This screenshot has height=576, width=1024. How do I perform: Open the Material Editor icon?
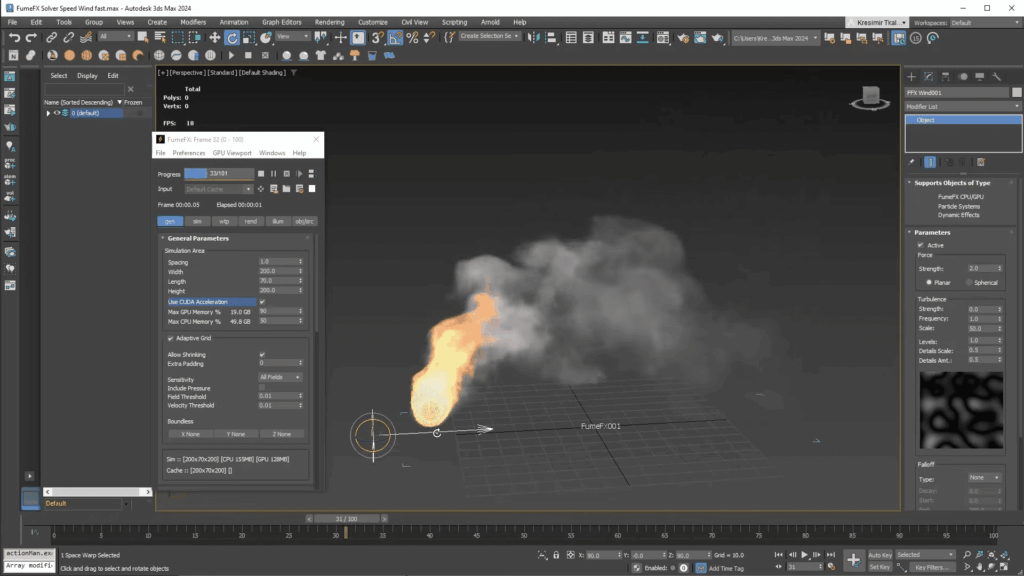pyautogui.click(x=663, y=38)
